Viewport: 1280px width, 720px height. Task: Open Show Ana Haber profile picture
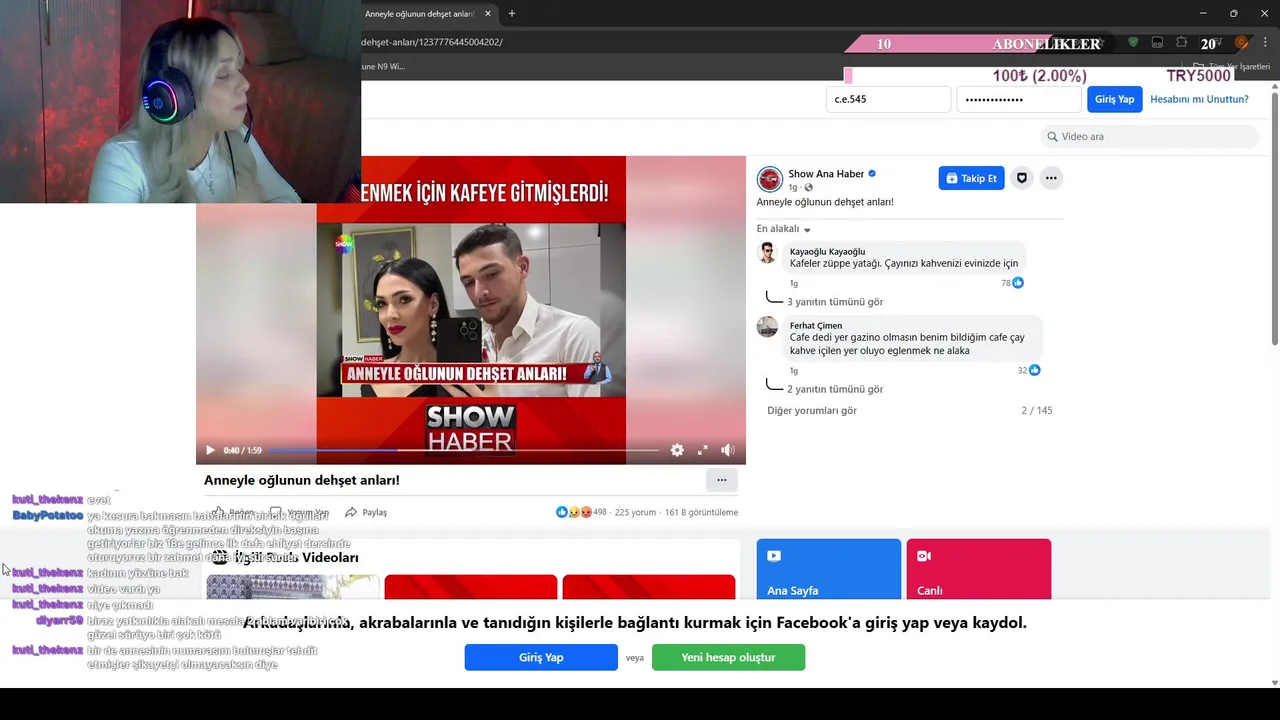pyautogui.click(x=769, y=179)
